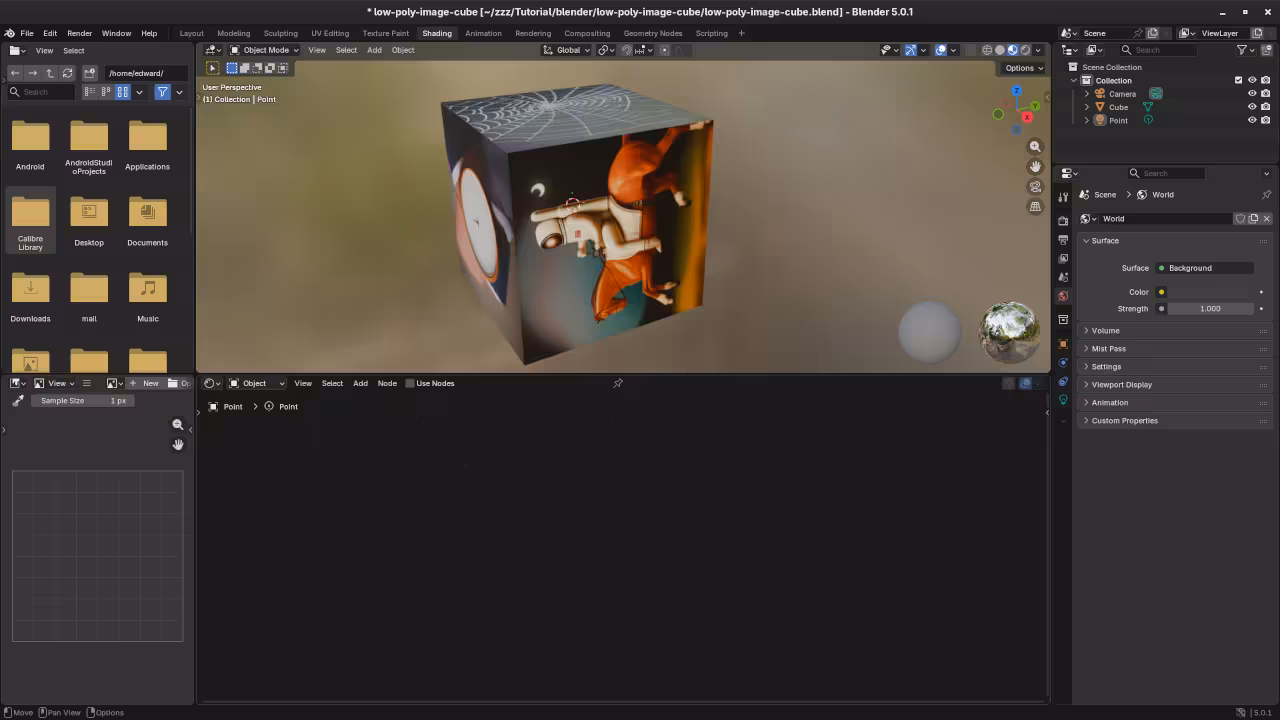The image size is (1280, 720).
Task: Activate the Box Select tool
Action: tap(233, 68)
